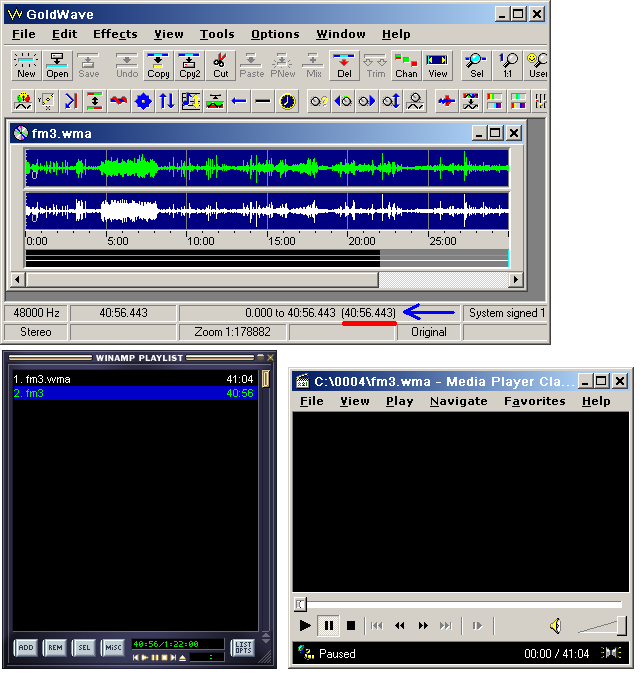Viewport: 644px width, 678px height.
Task: Click the Zoom 1:178882 status field
Action: 232,332
